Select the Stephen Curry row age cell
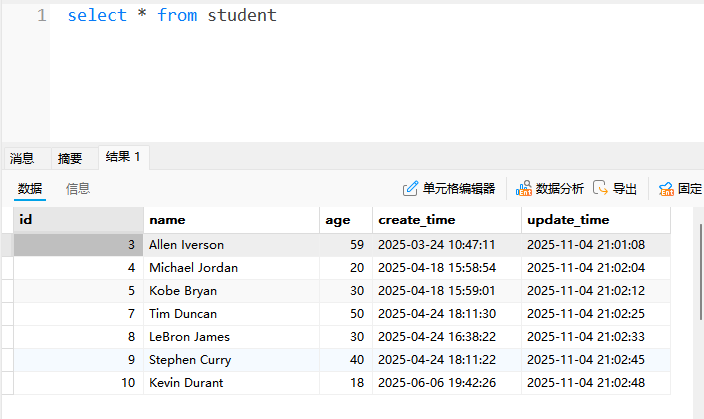Viewport: 704px width, 419px height. pos(345,360)
